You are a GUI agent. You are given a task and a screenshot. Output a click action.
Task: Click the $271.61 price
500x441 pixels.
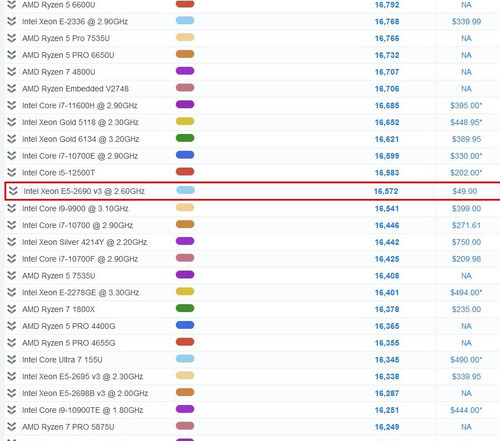466,225
